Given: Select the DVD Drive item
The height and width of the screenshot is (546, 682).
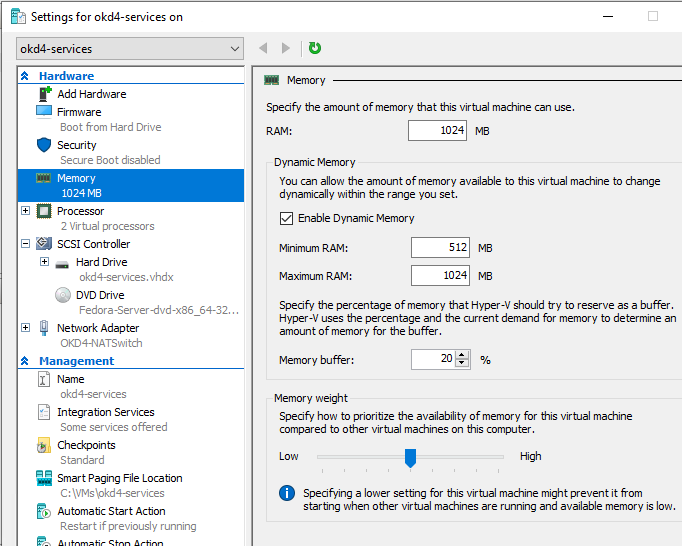Looking at the screenshot, I should [100, 295].
